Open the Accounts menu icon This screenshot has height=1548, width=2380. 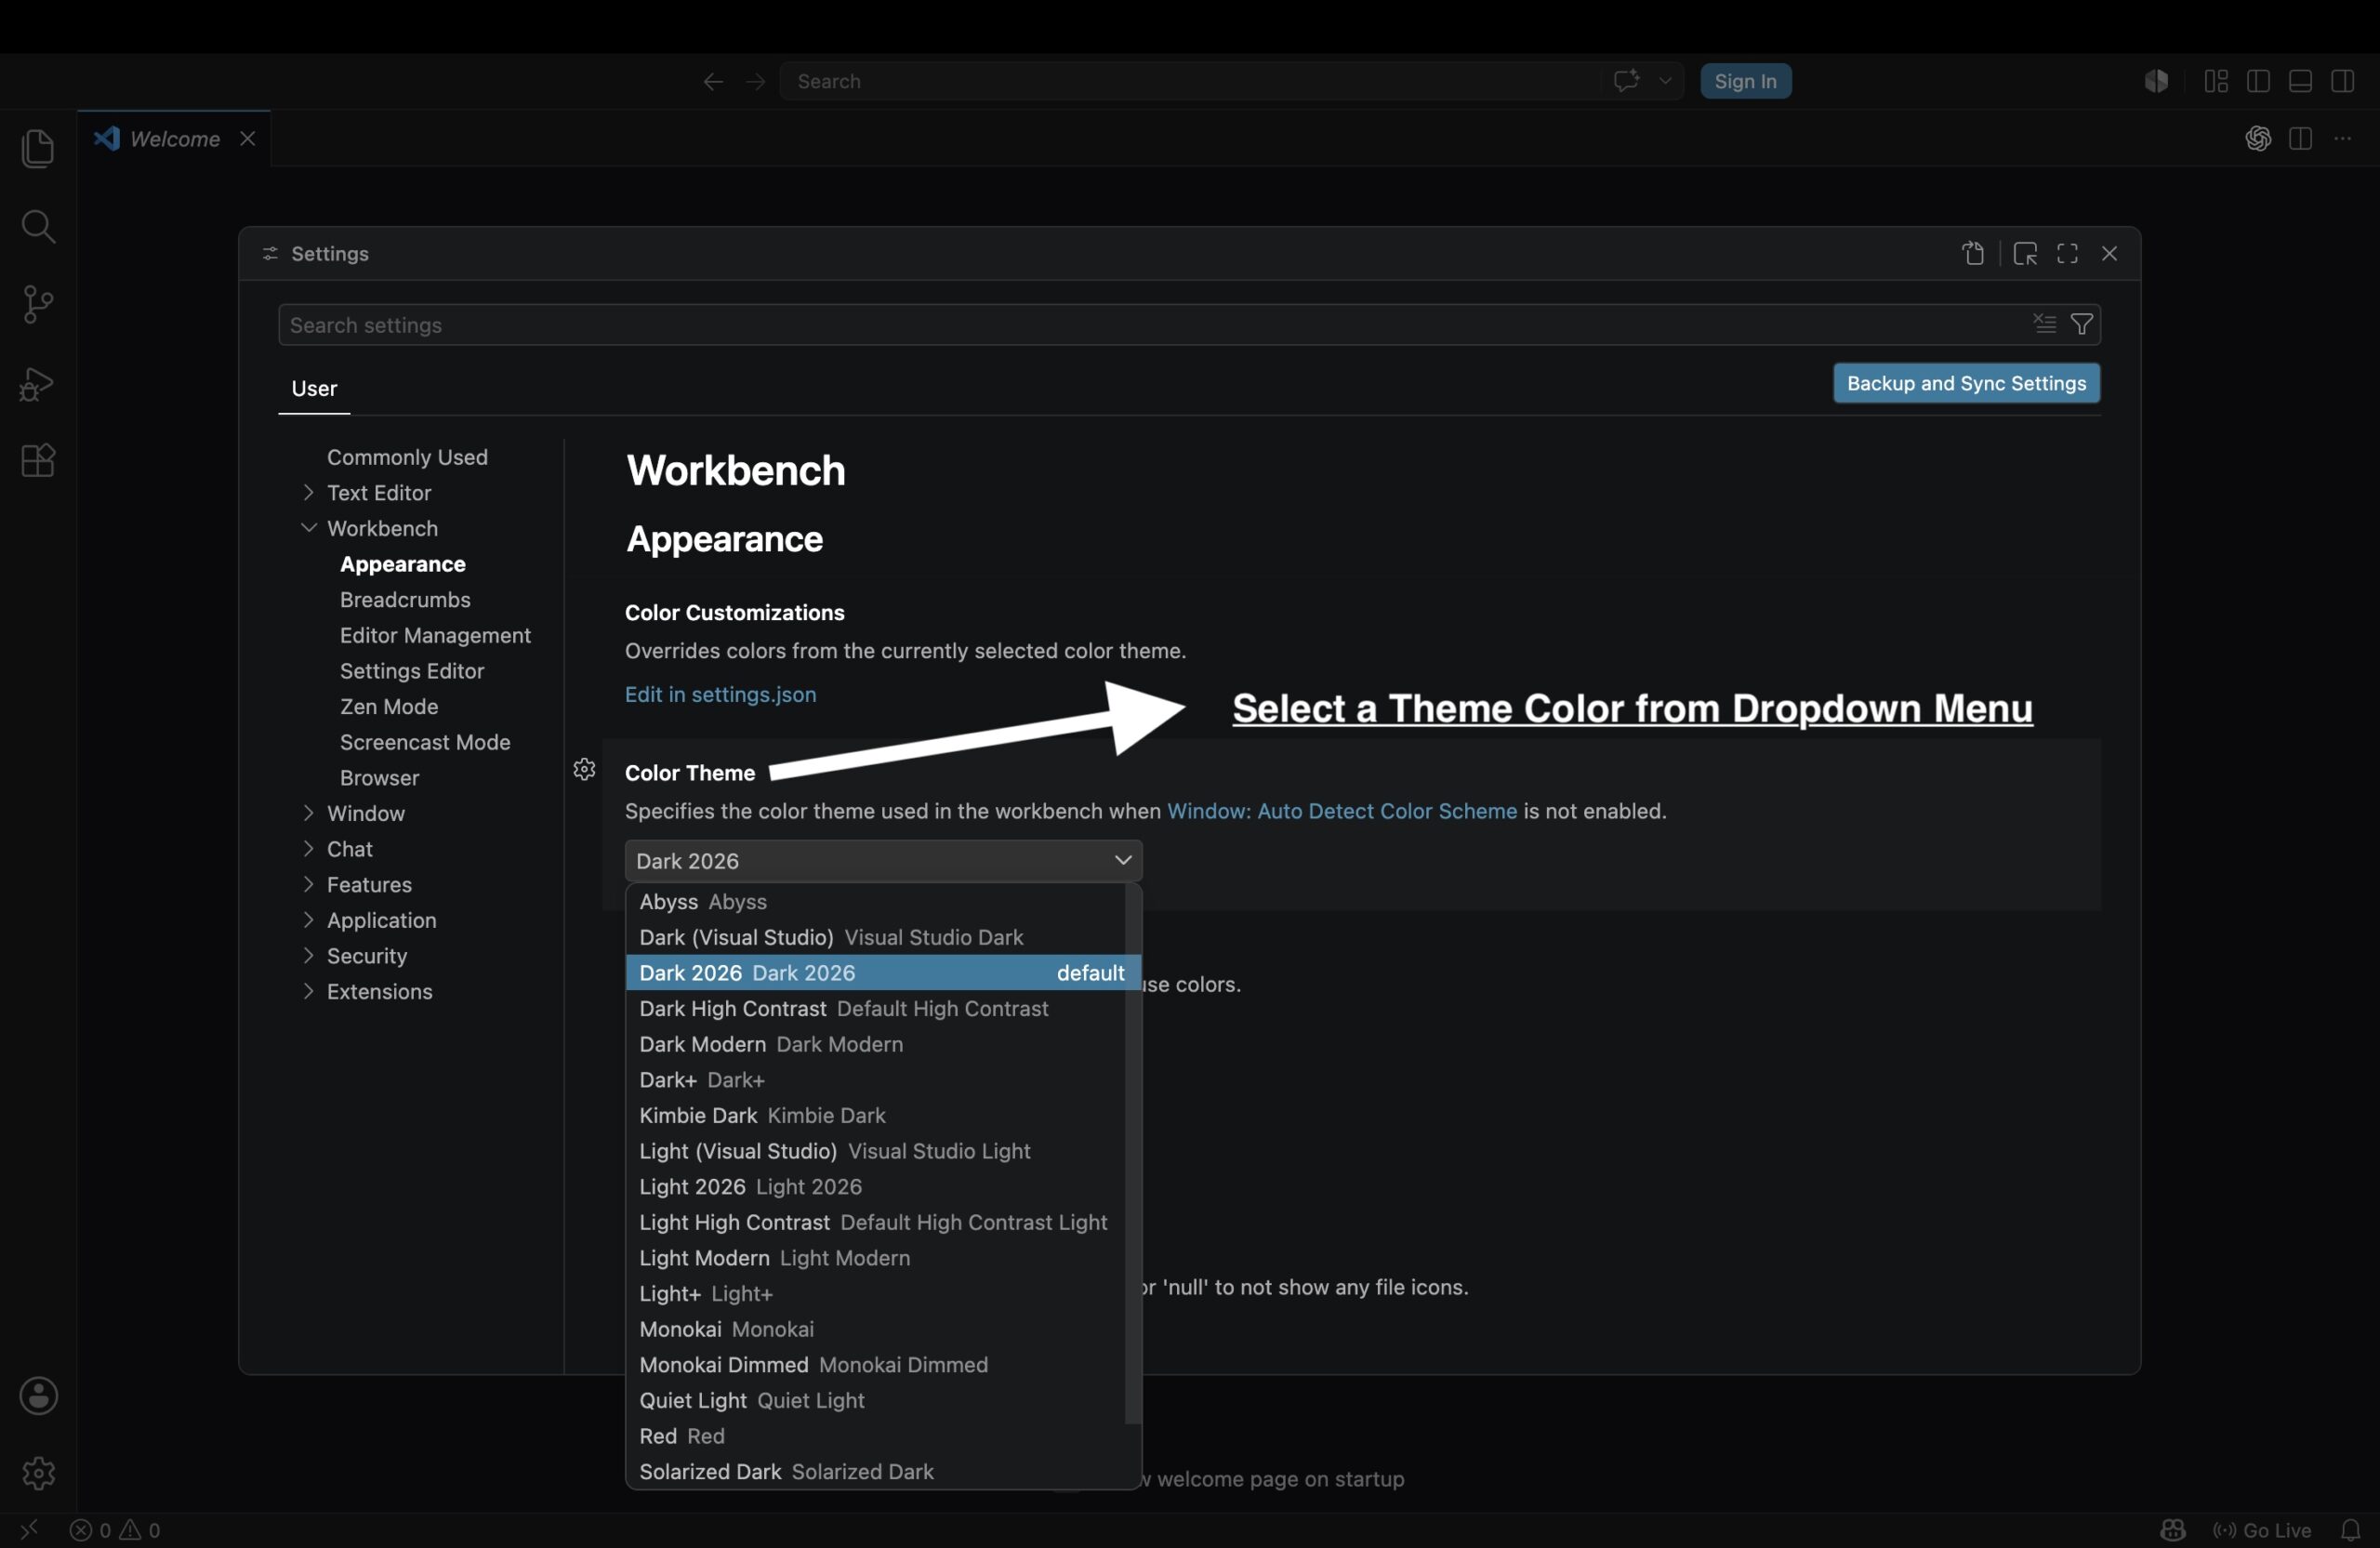tap(38, 1396)
